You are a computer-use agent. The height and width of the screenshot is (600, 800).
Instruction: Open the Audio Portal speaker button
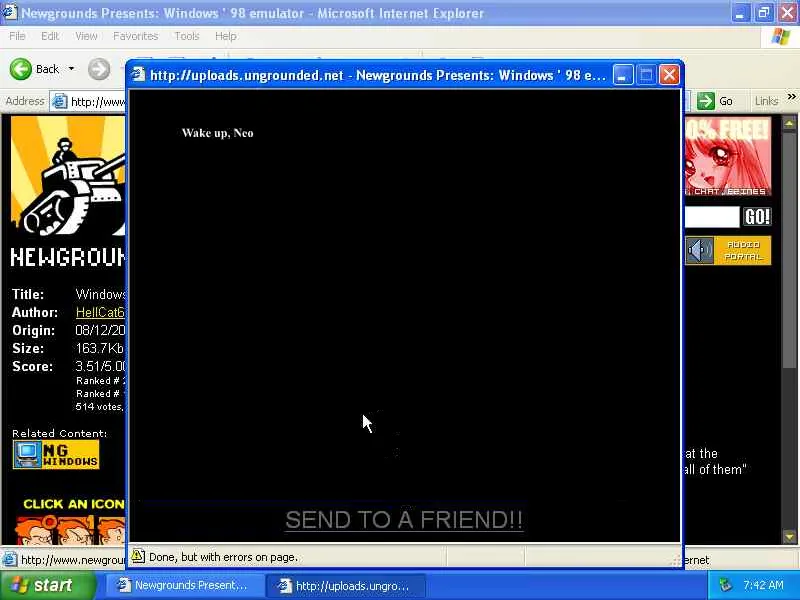(699, 251)
